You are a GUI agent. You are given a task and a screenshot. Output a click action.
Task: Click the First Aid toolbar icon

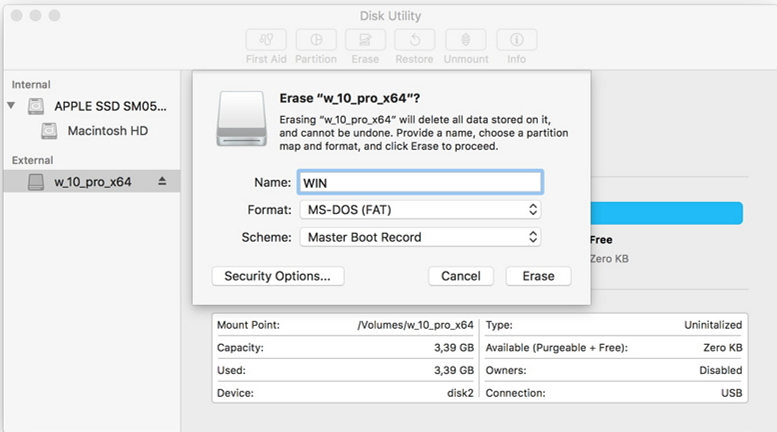tap(266, 40)
